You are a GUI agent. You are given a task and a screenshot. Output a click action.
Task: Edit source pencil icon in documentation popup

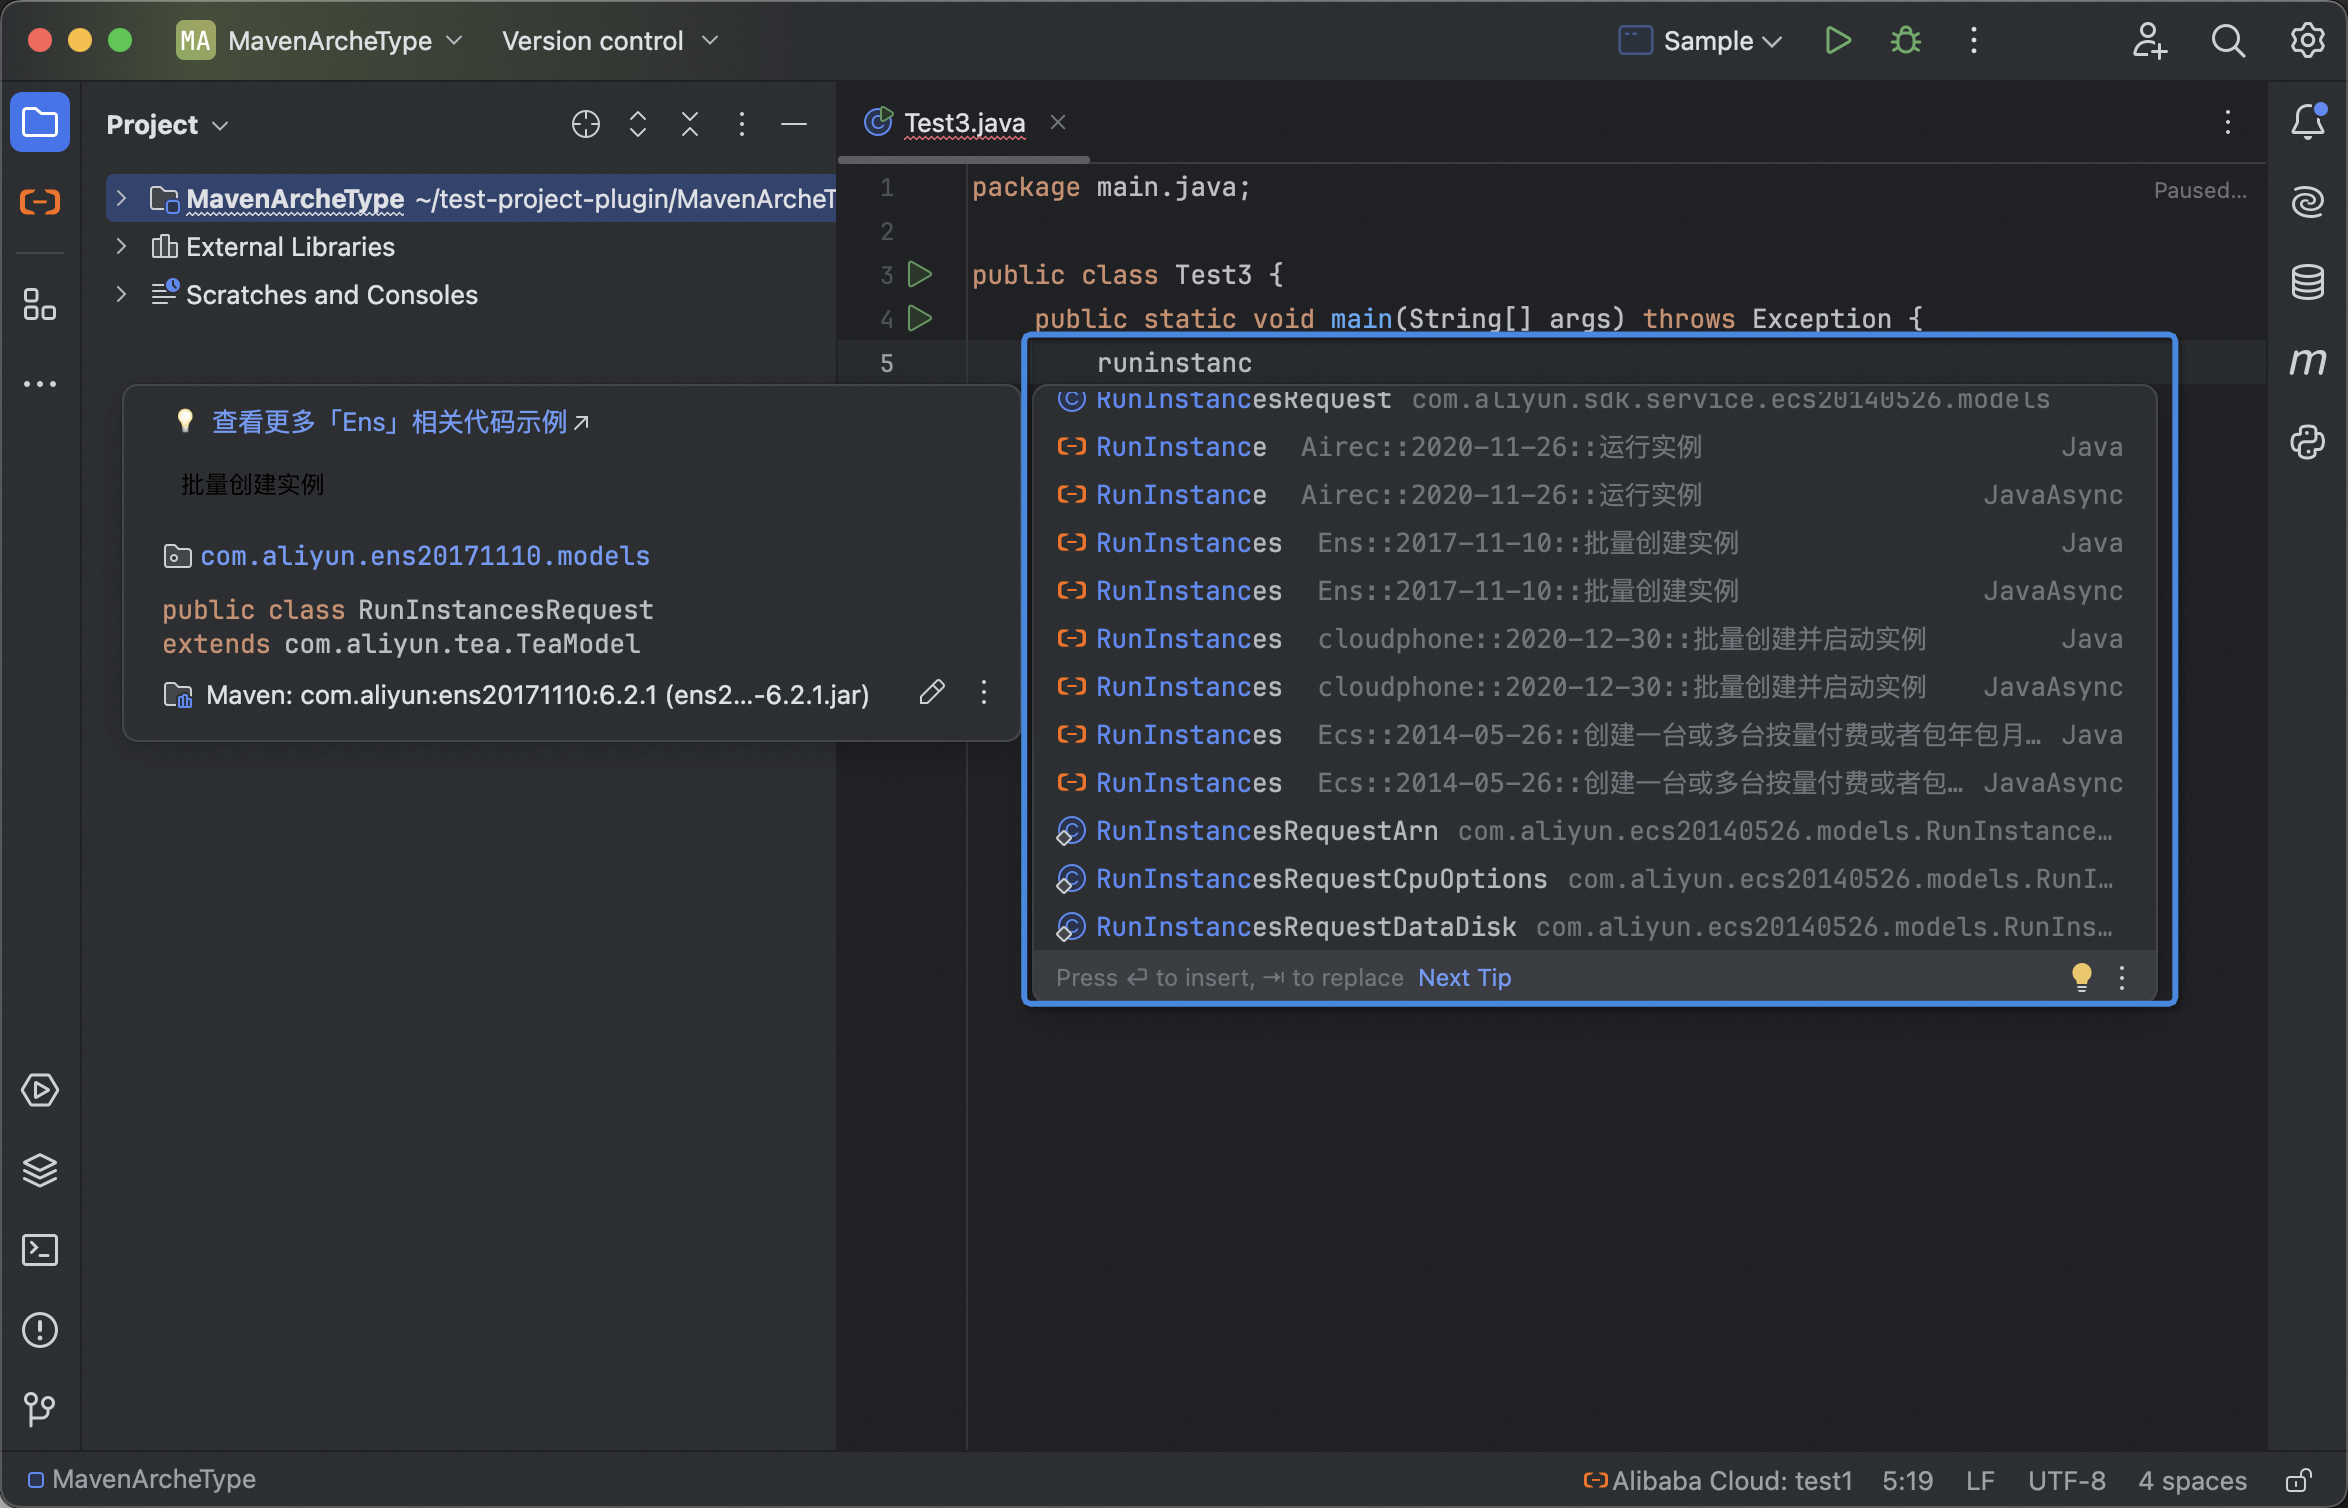[x=932, y=692]
